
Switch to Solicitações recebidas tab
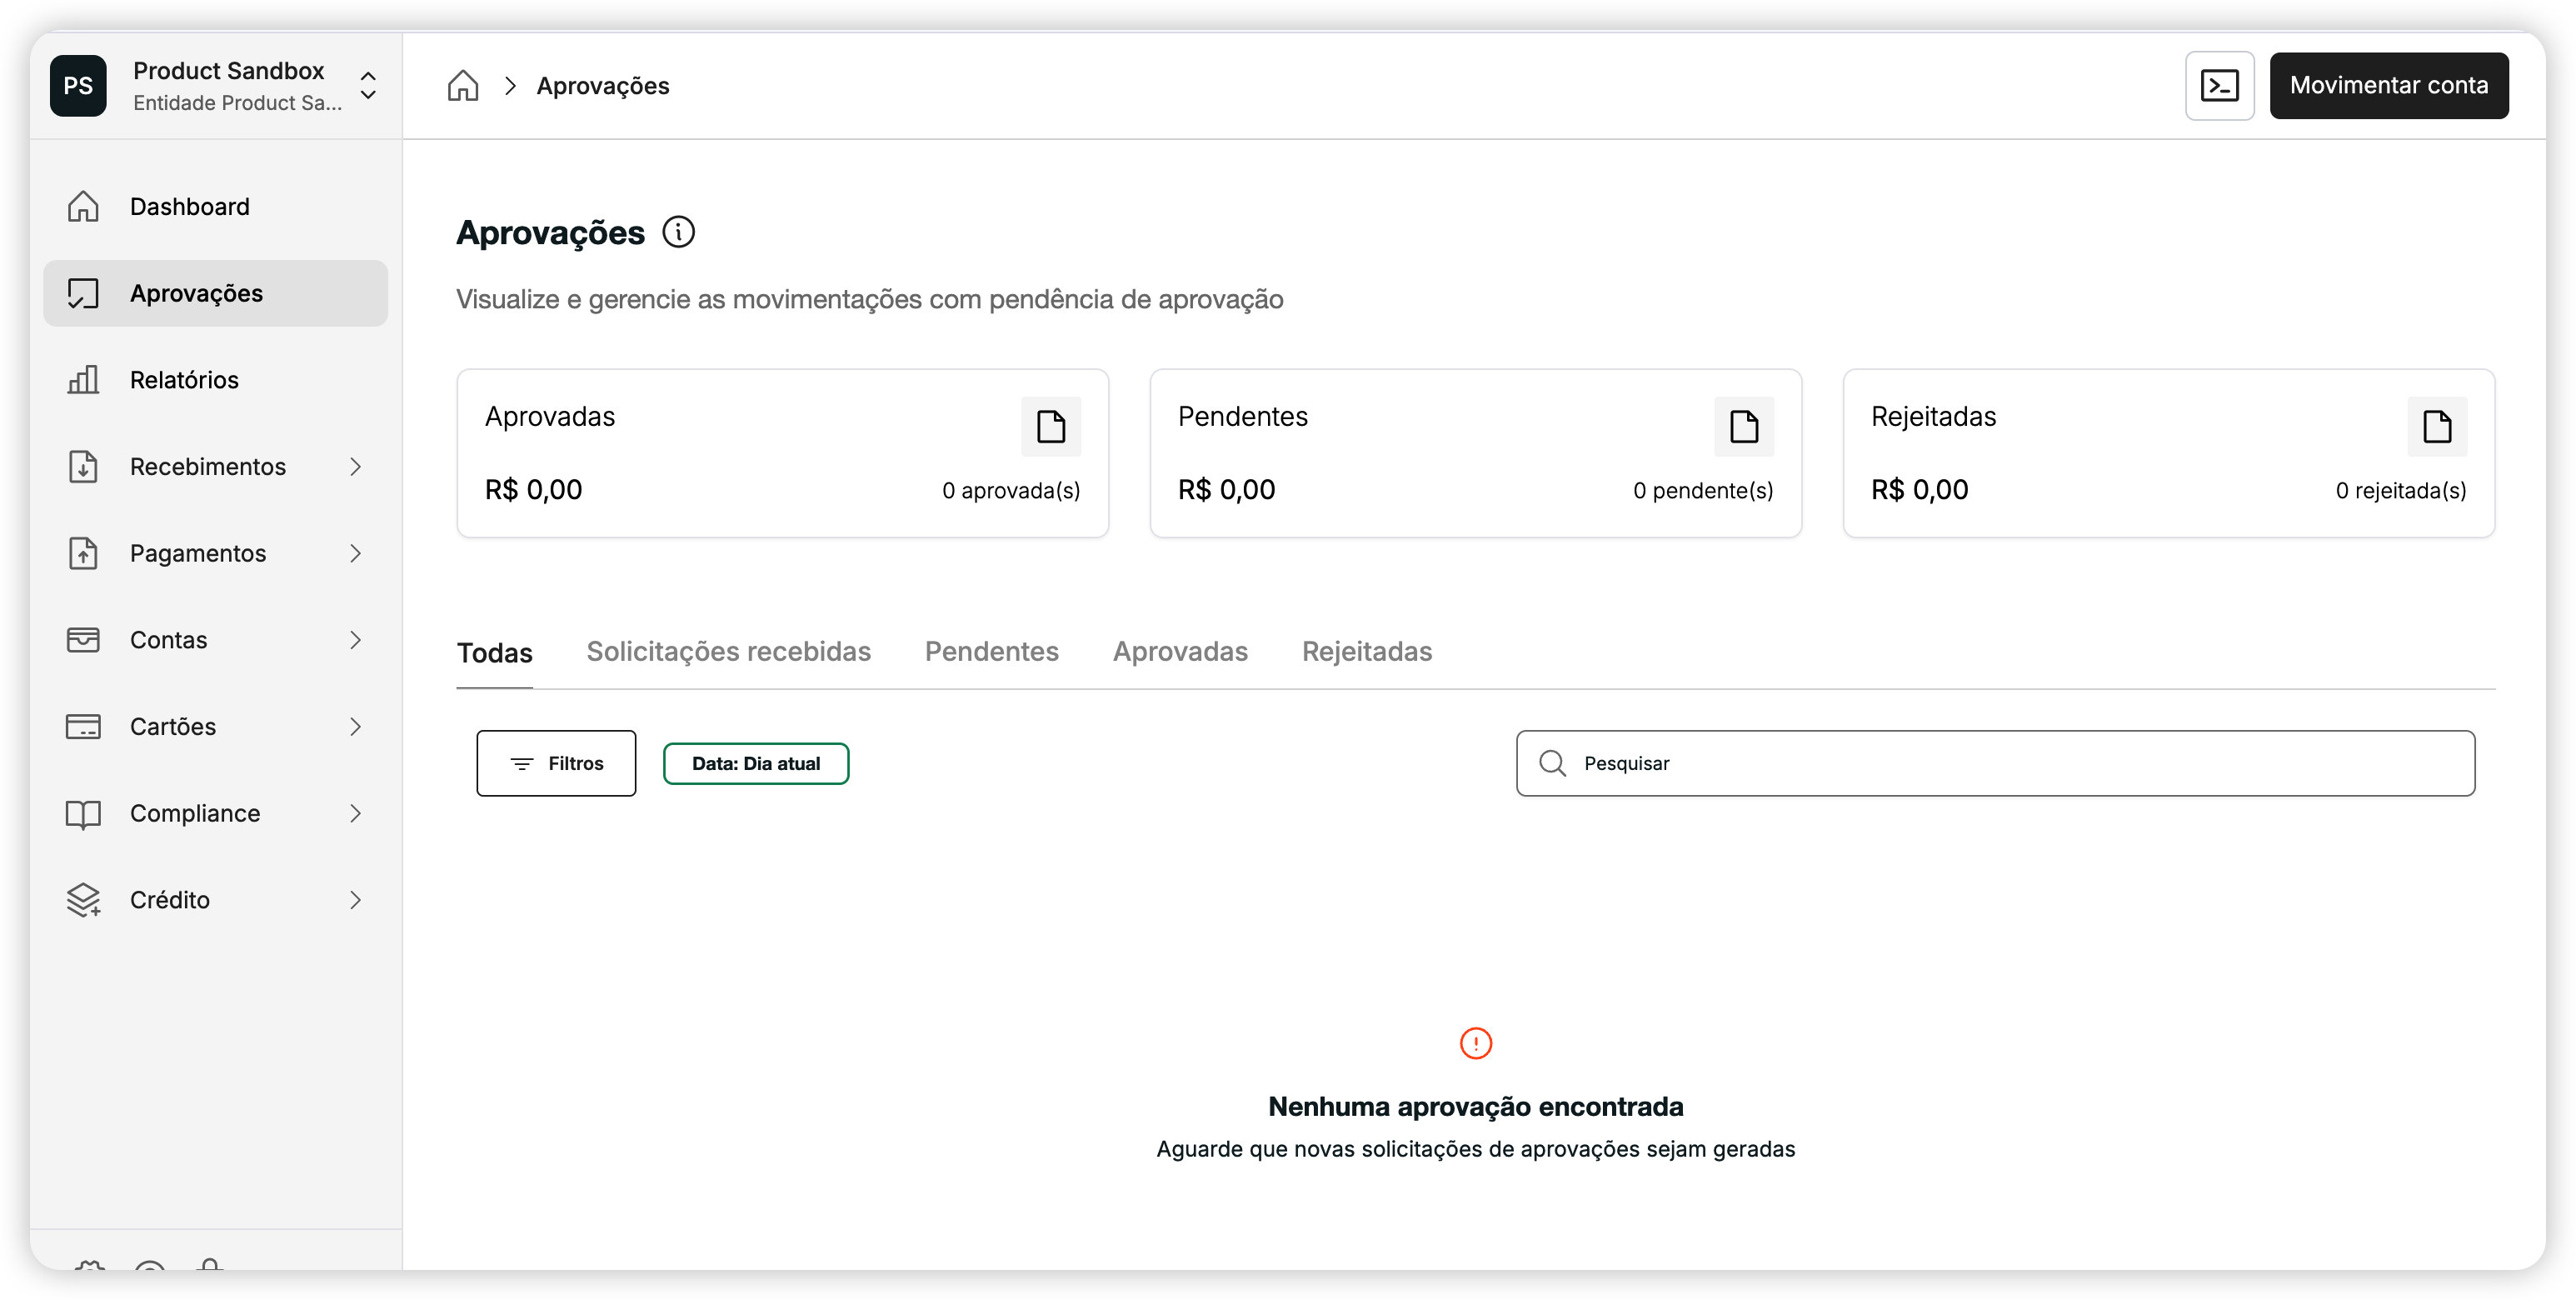728,652
